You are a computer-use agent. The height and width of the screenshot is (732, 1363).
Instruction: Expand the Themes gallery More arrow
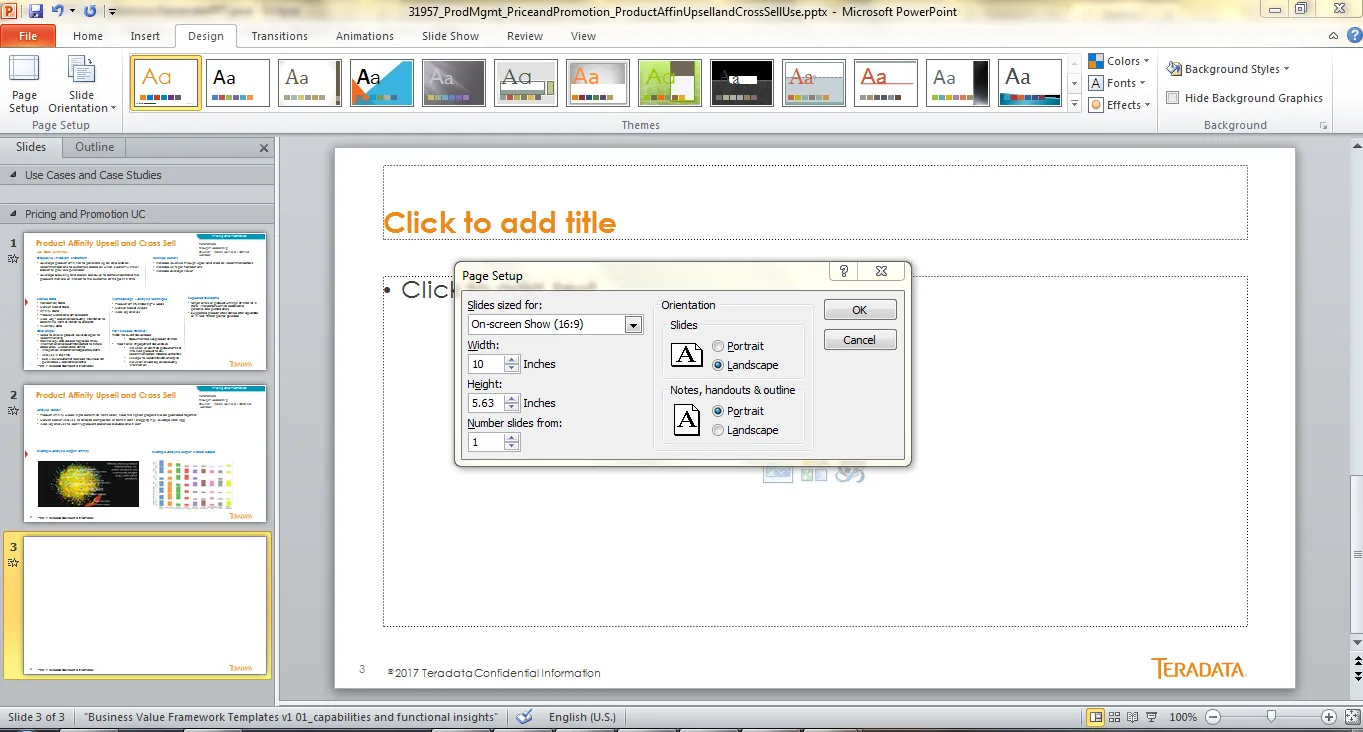(x=1074, y=104)
